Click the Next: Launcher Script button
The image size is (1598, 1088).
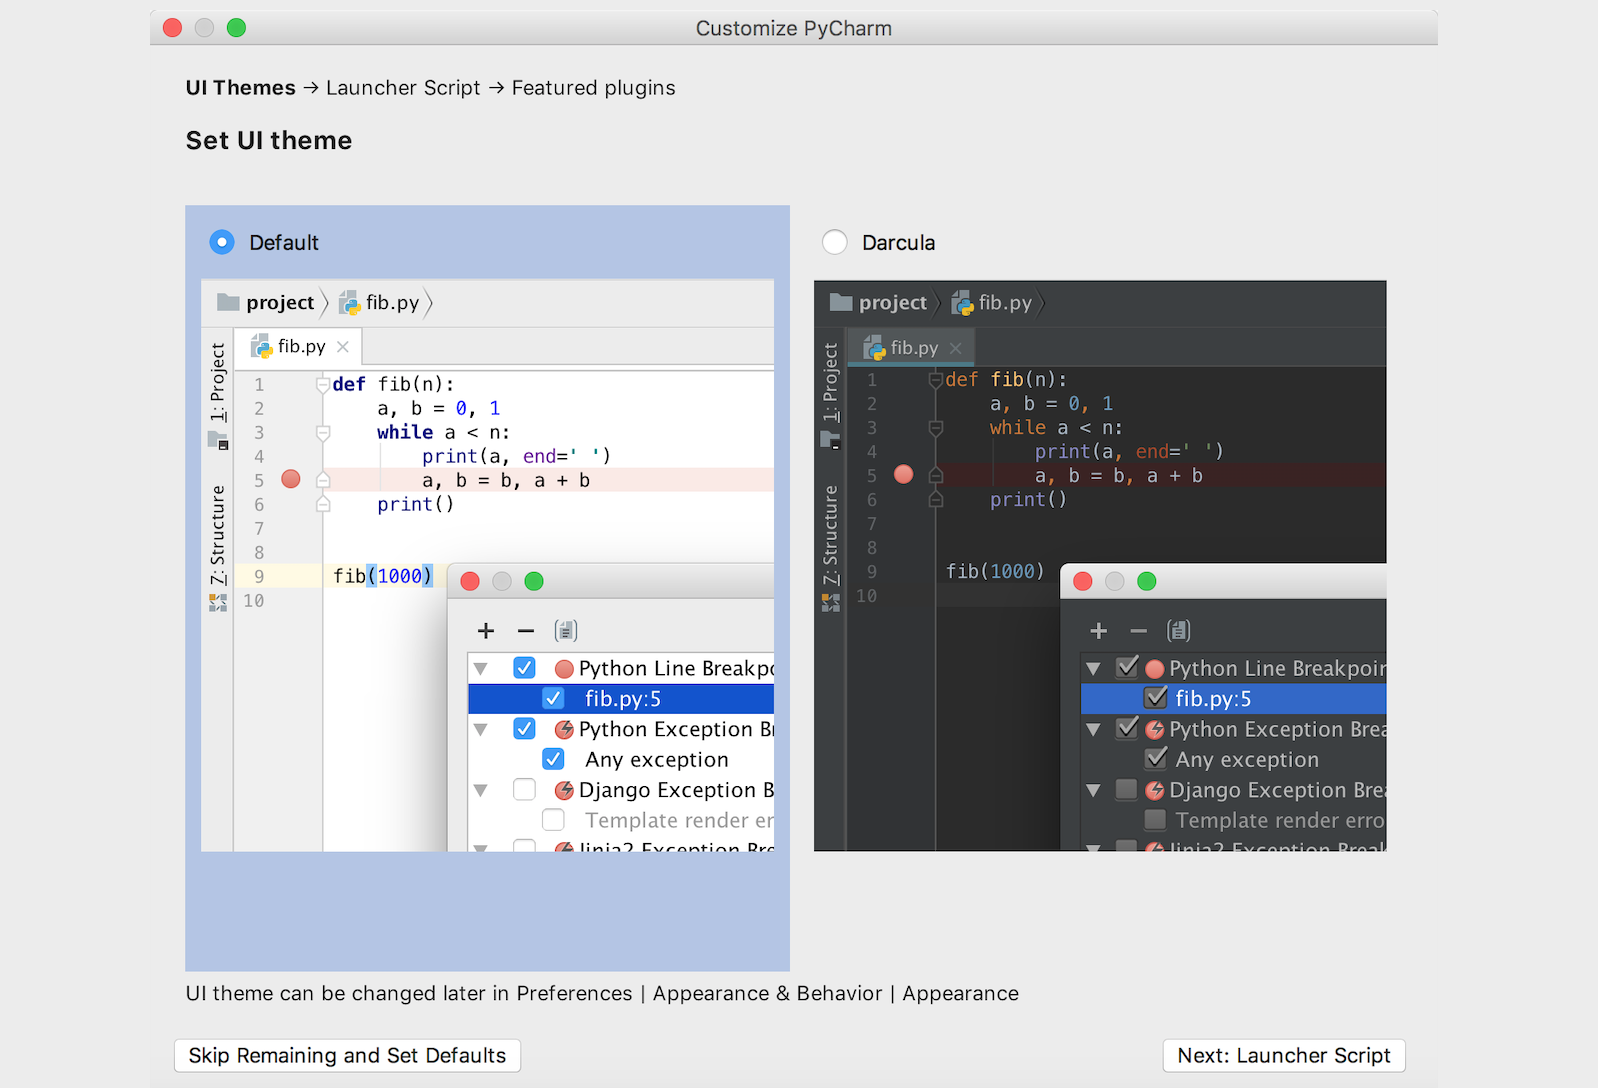point(1283,1055)
